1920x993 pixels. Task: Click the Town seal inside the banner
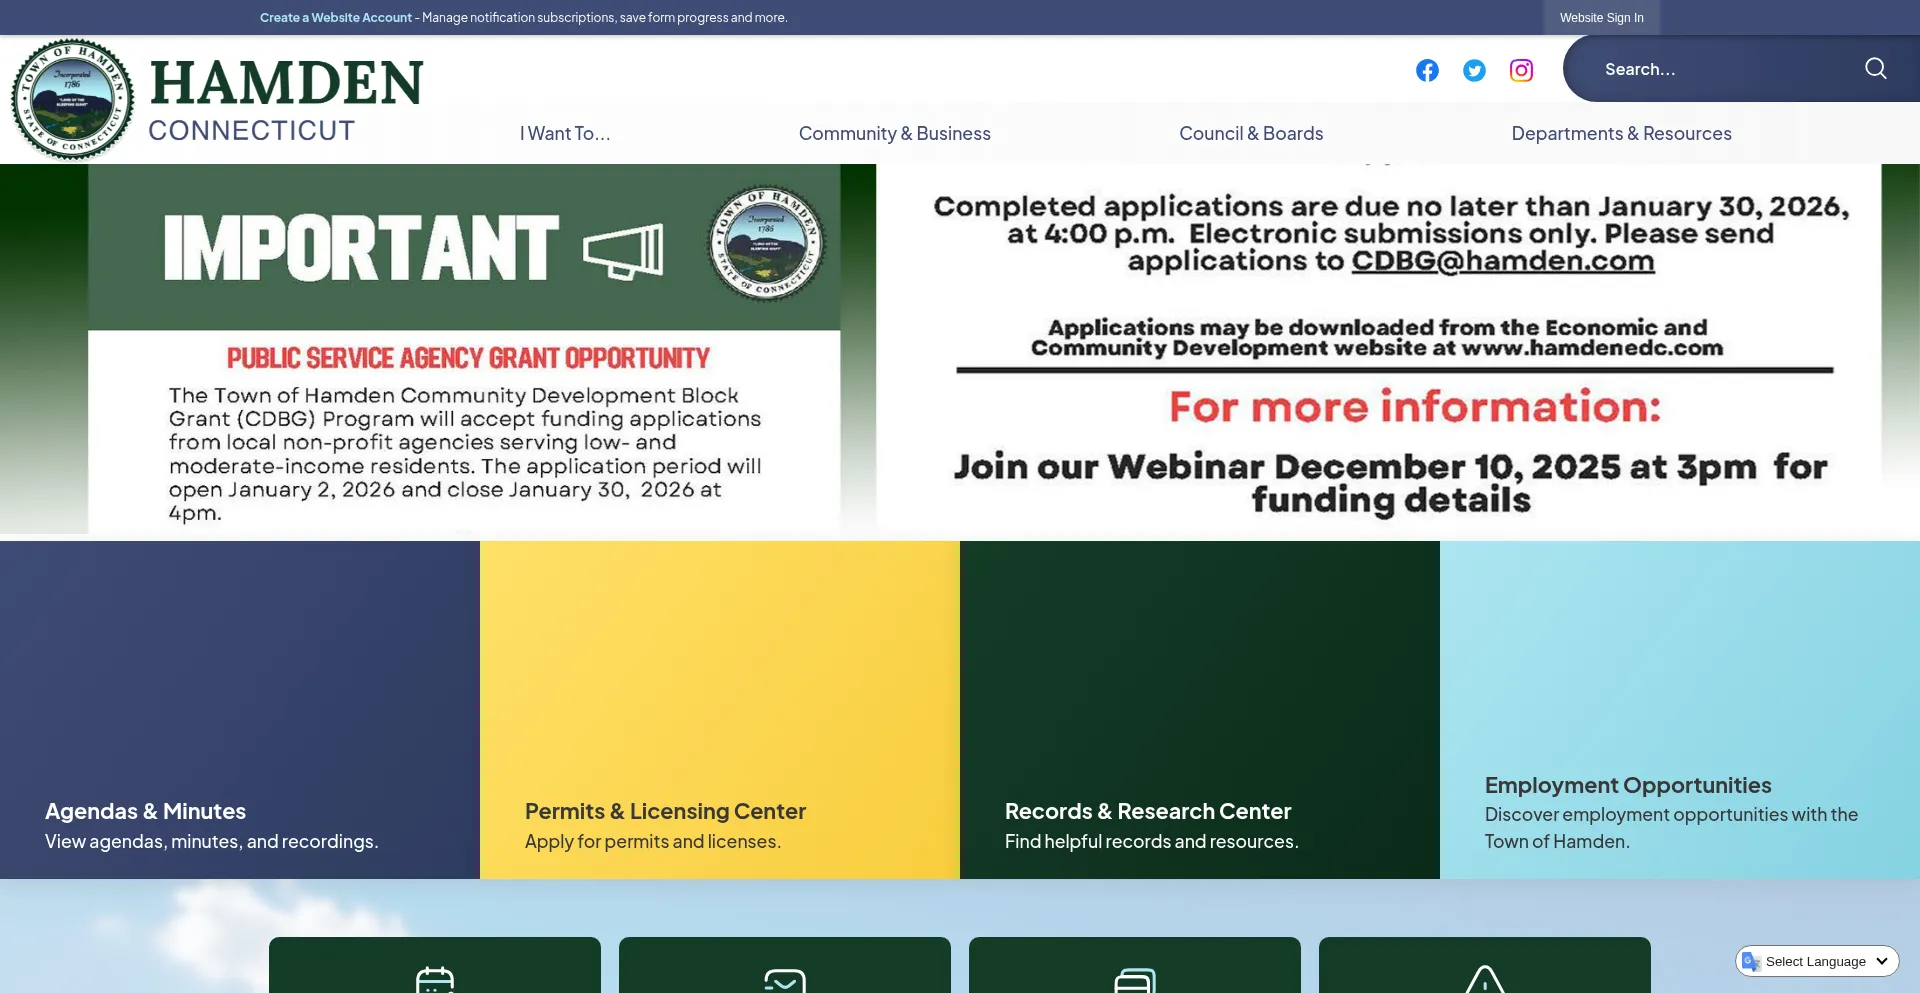point(767,243)
